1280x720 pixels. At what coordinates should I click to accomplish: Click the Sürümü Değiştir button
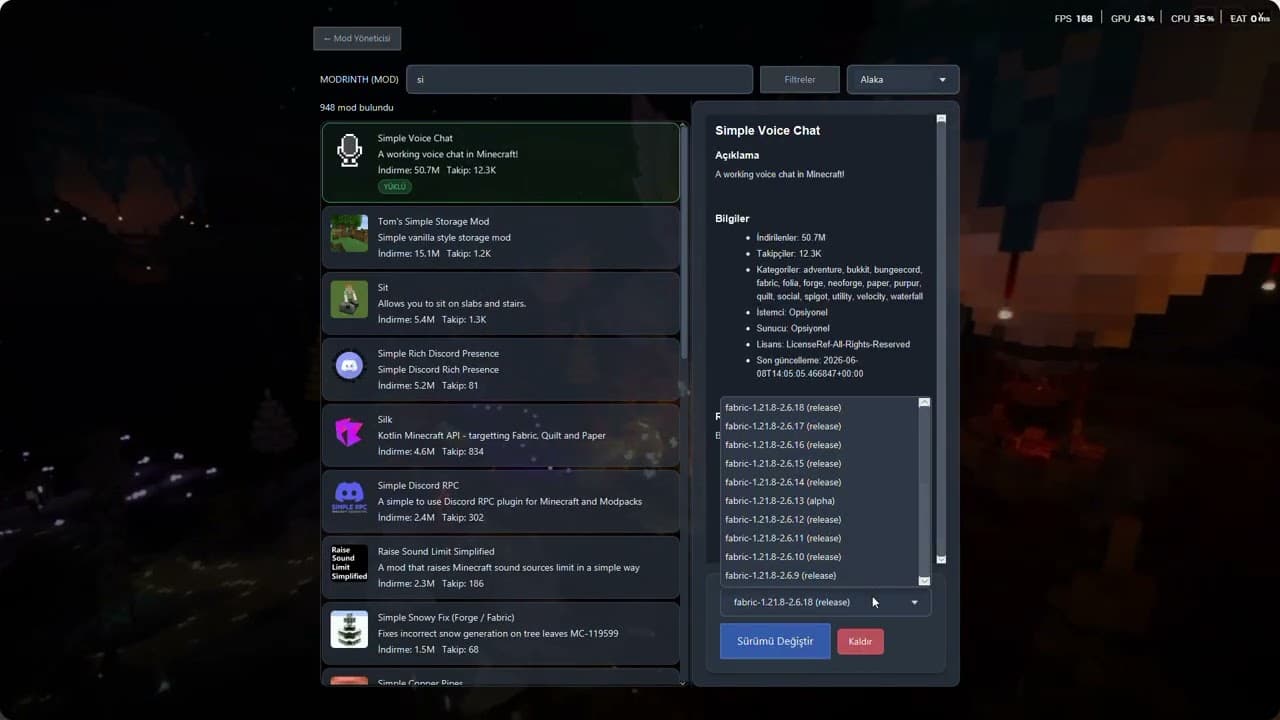775,641
